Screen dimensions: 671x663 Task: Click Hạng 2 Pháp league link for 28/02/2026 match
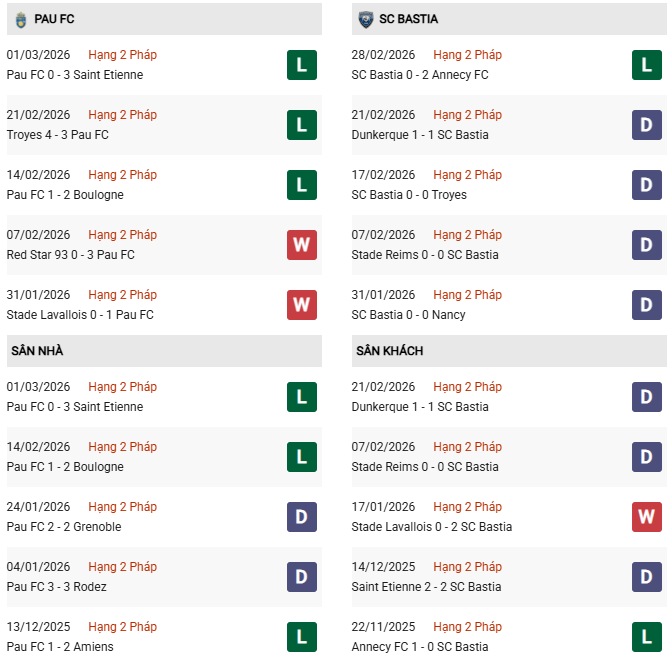(x=468, y=55)
